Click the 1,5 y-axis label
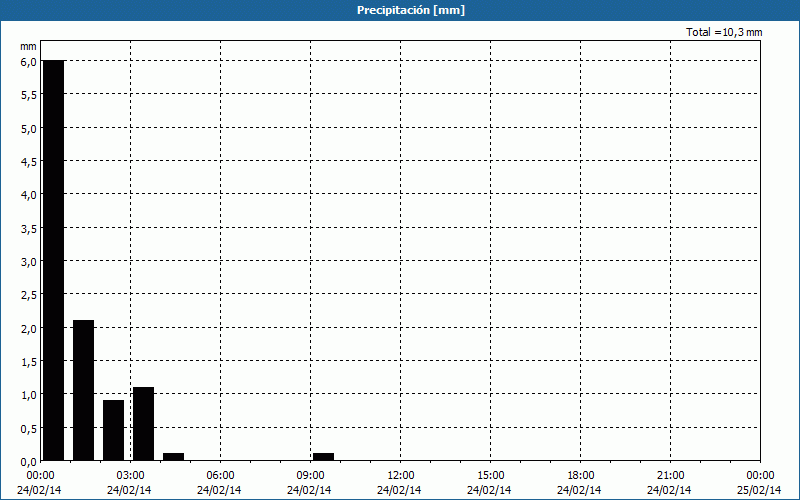Image resolution: width=800 pixels, height=500 pixels. 29,362
